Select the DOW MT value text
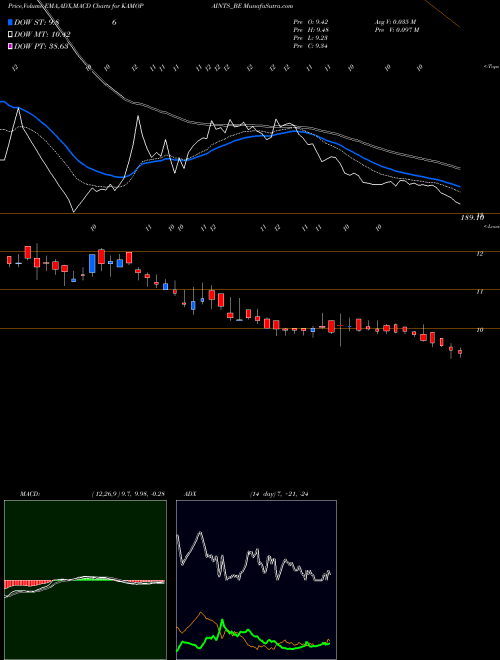The width and height of the screenshot is (500, 660). (x=42, y=34)
